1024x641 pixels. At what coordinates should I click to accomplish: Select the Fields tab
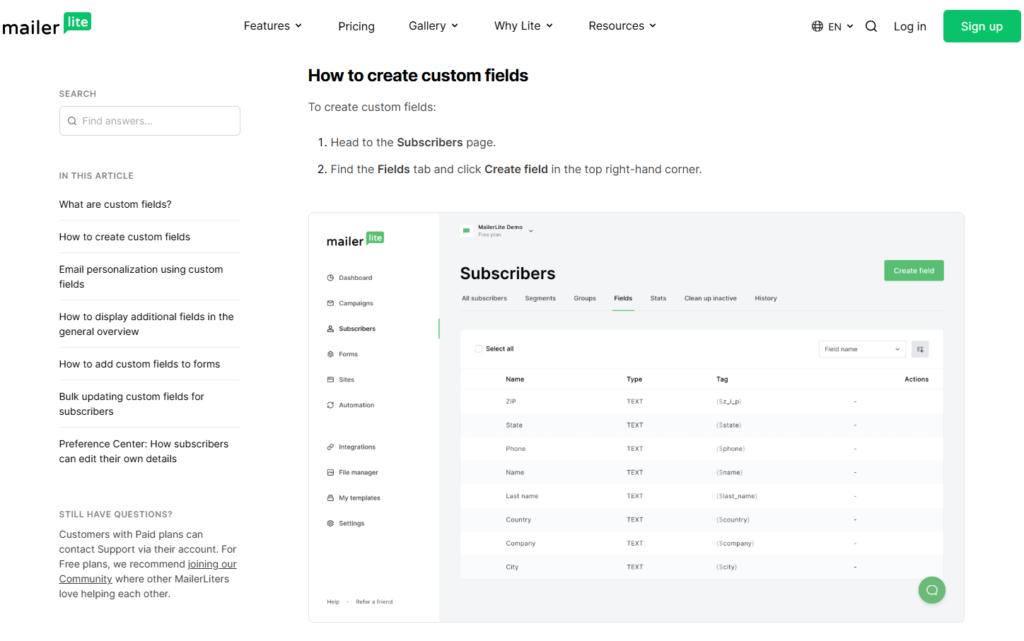[623, 298]
